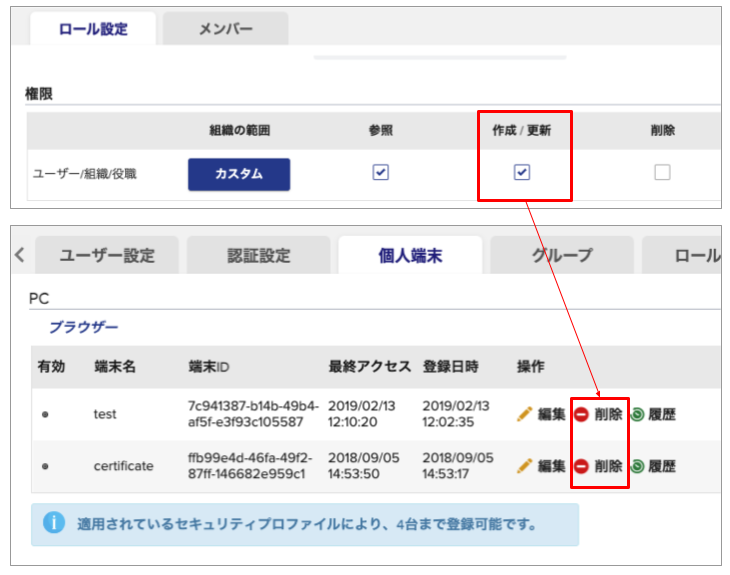Click the pencil edit icon for test
This screenshot has height=575, width=730.
pos(525,414)
